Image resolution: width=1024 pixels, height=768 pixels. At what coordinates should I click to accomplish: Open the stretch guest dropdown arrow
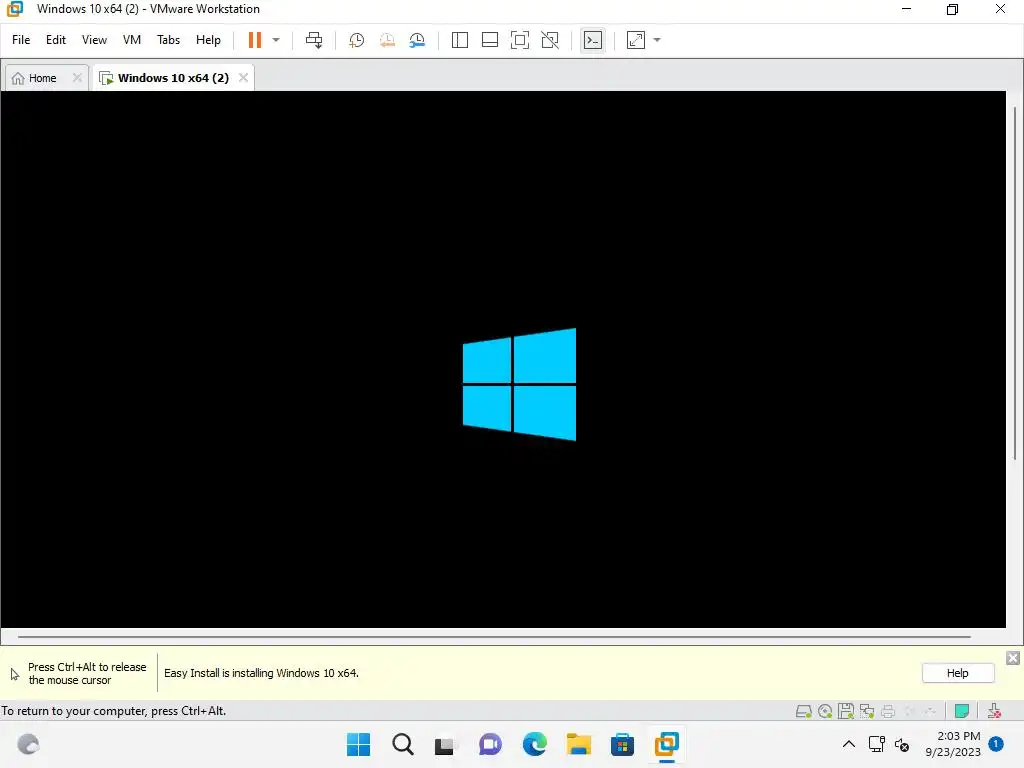pyautogui.click(x=657, y=40)
